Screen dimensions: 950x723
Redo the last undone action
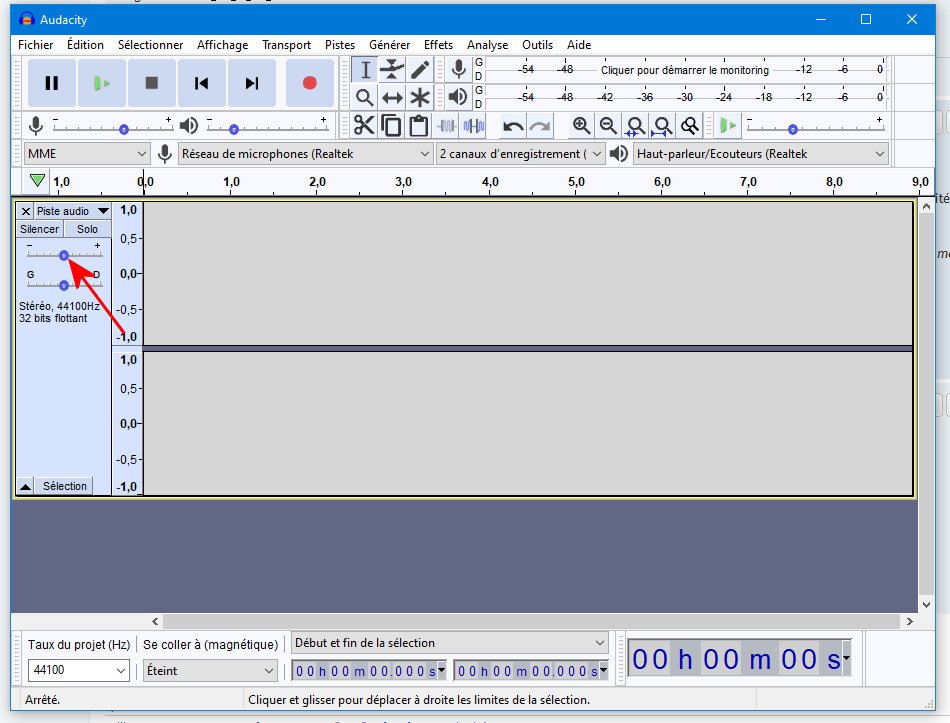pyautogui.click(x=540, y=125)
